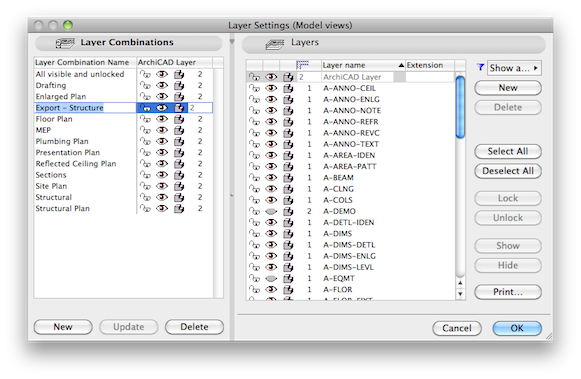Click the ArchiCAD Layer name field
The image size is (581, 379).
(357, 77)
